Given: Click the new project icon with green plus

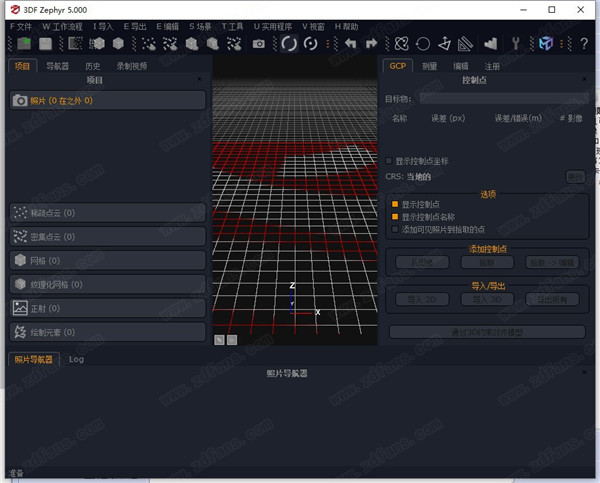Looking at the screenshot, I should 24,43.
